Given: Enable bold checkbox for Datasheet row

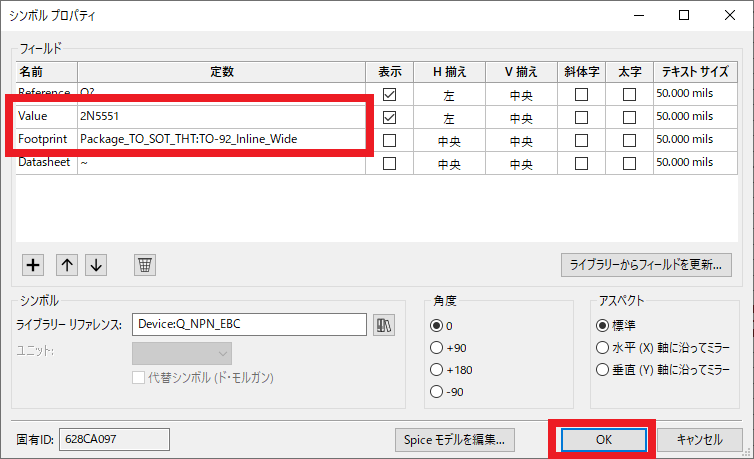Looking at the screenshot, I should point(629,163).
